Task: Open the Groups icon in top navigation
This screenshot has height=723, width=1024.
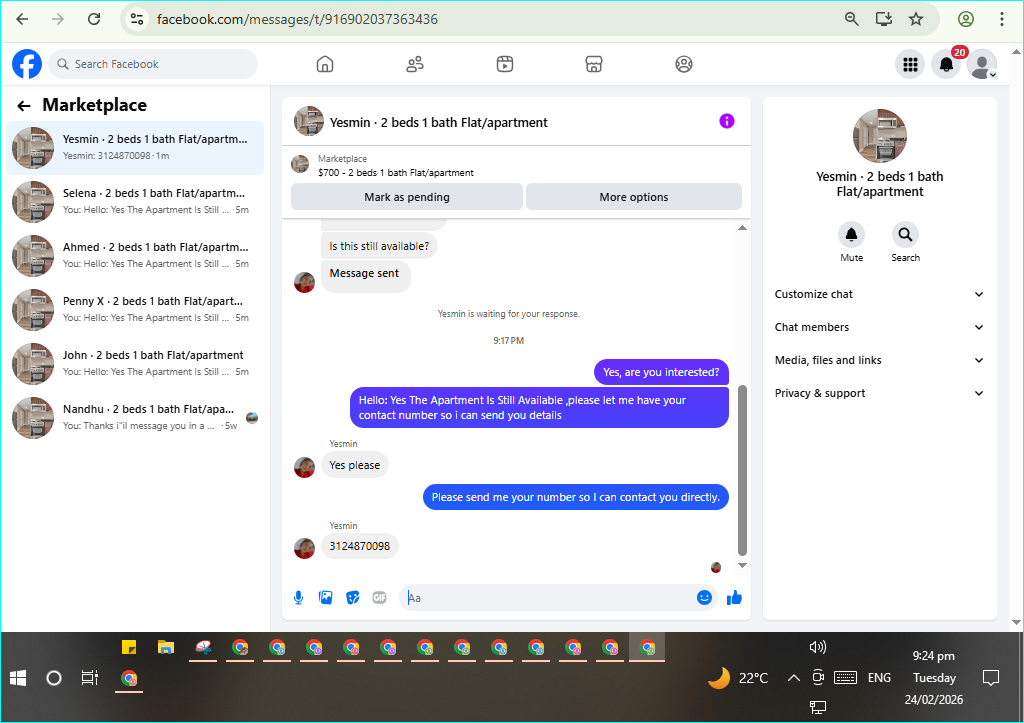Action: tap(684, 64)
